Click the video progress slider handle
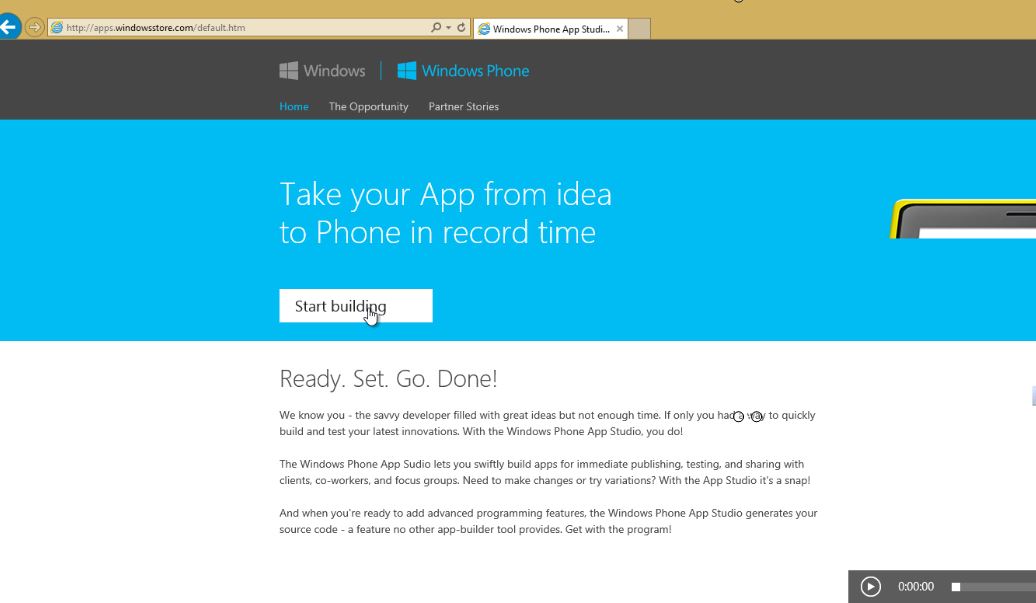The image size is (1036, 603). [x=955, y=586]
